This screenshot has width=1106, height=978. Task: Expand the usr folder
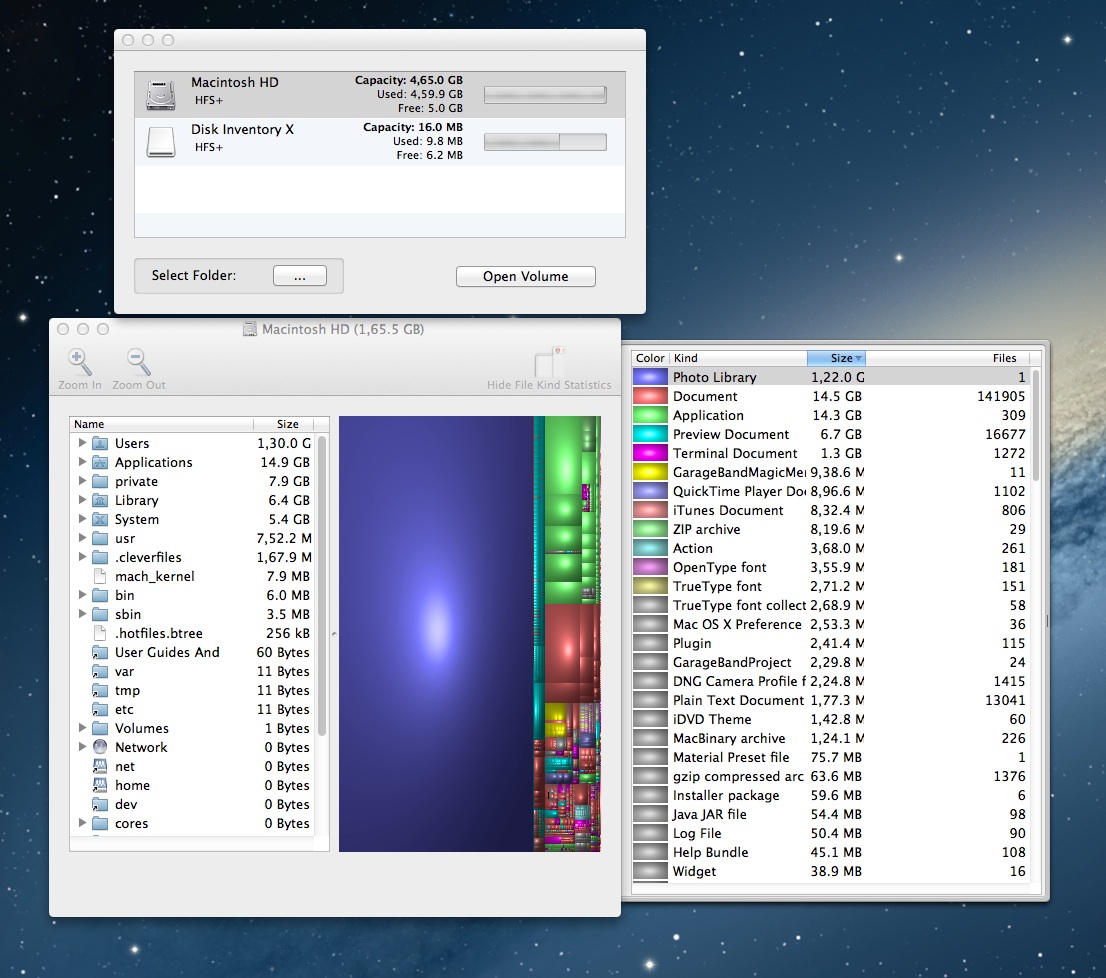pos(82,538)
